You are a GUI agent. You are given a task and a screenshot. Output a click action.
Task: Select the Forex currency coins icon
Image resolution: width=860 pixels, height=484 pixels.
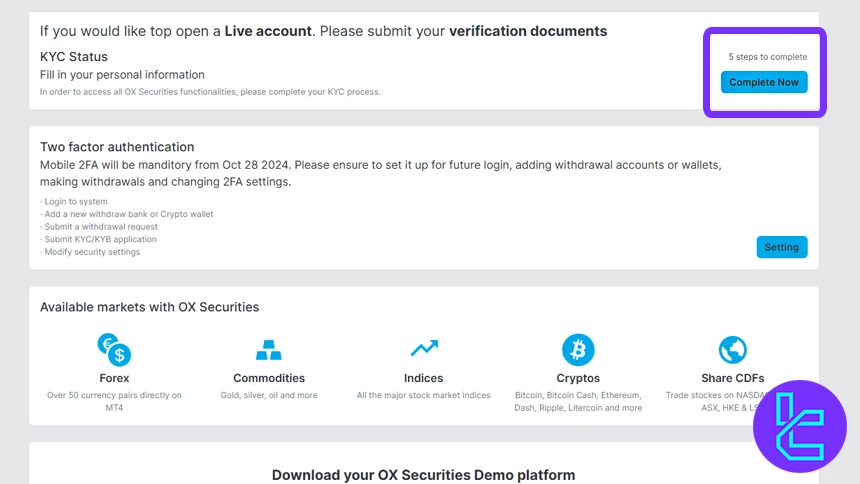114,350
